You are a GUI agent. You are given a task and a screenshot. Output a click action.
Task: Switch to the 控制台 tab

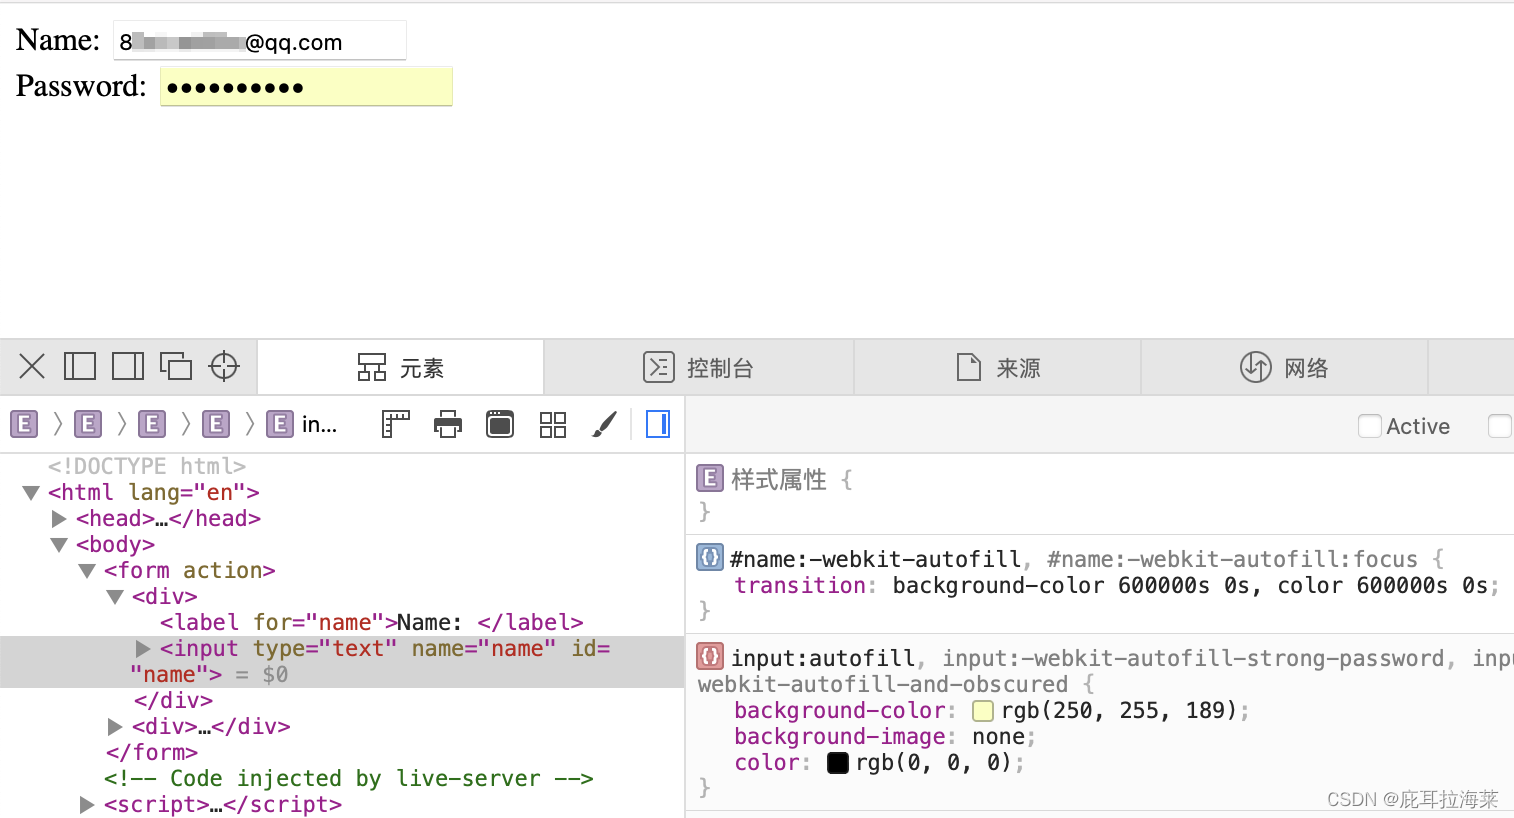699,368
